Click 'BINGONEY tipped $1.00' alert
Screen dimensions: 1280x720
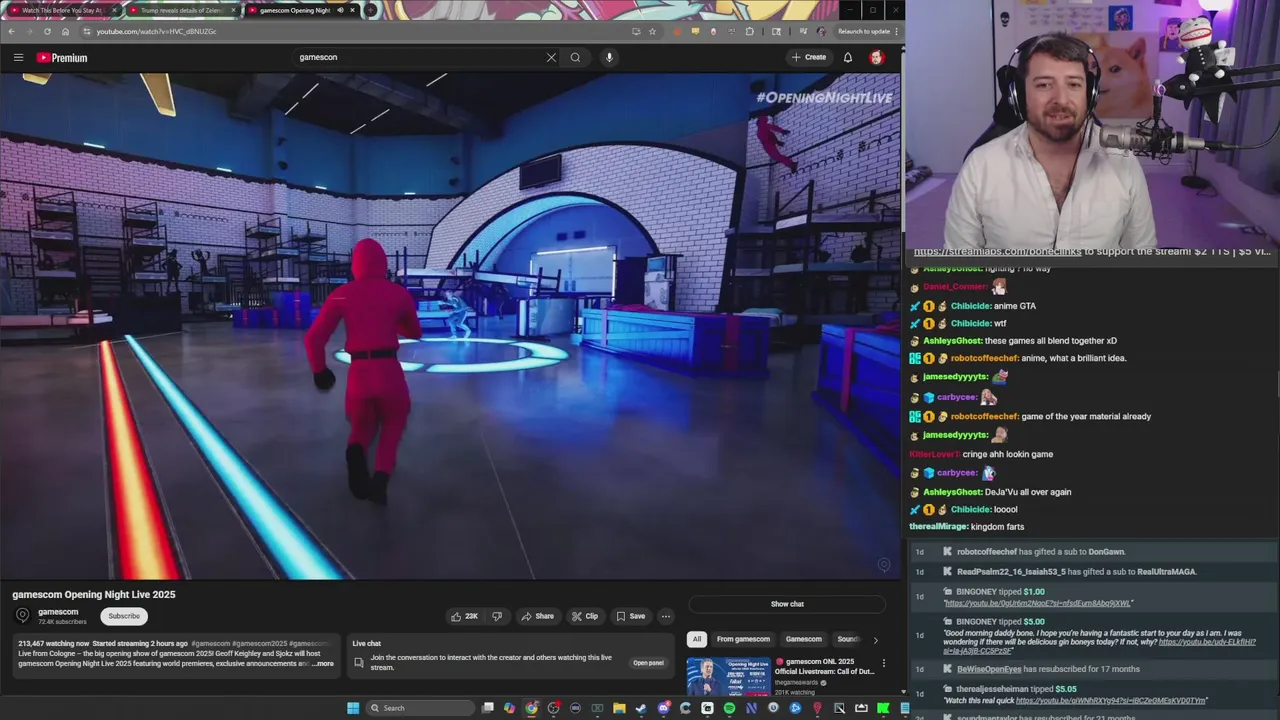point(1000,592)
